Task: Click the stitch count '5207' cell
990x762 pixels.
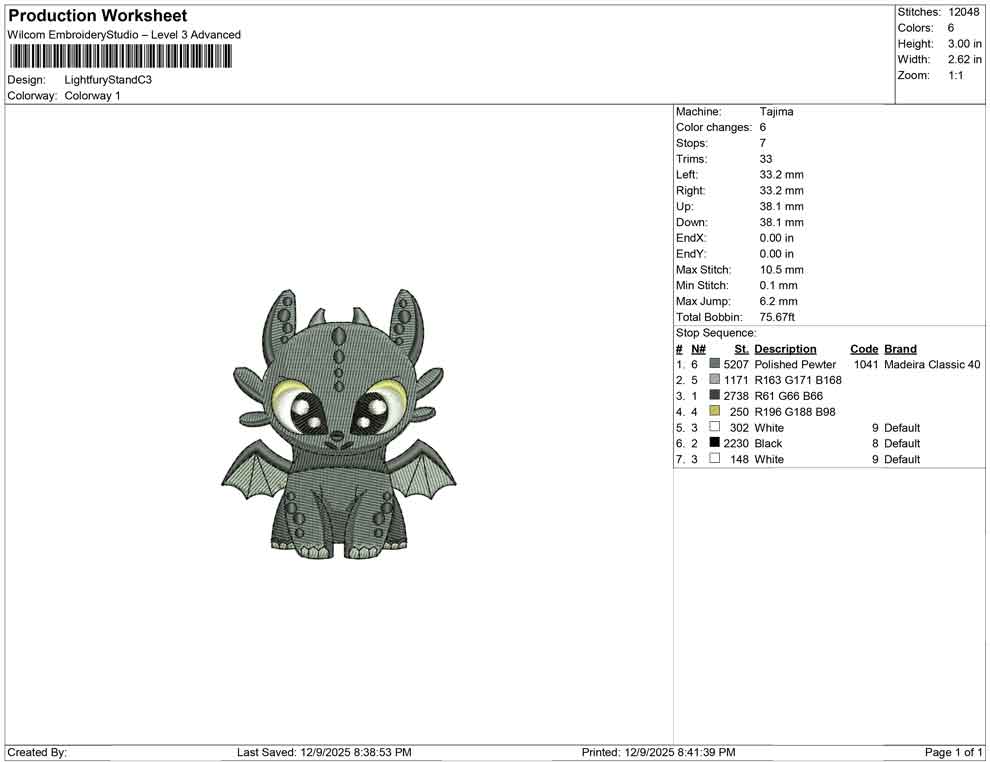Action: (736, 364)
